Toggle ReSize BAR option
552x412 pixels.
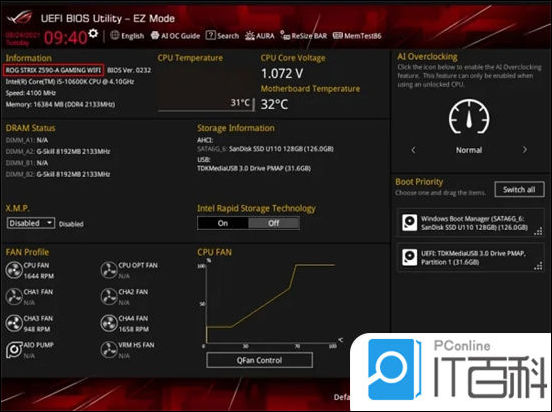click(303, 36)
